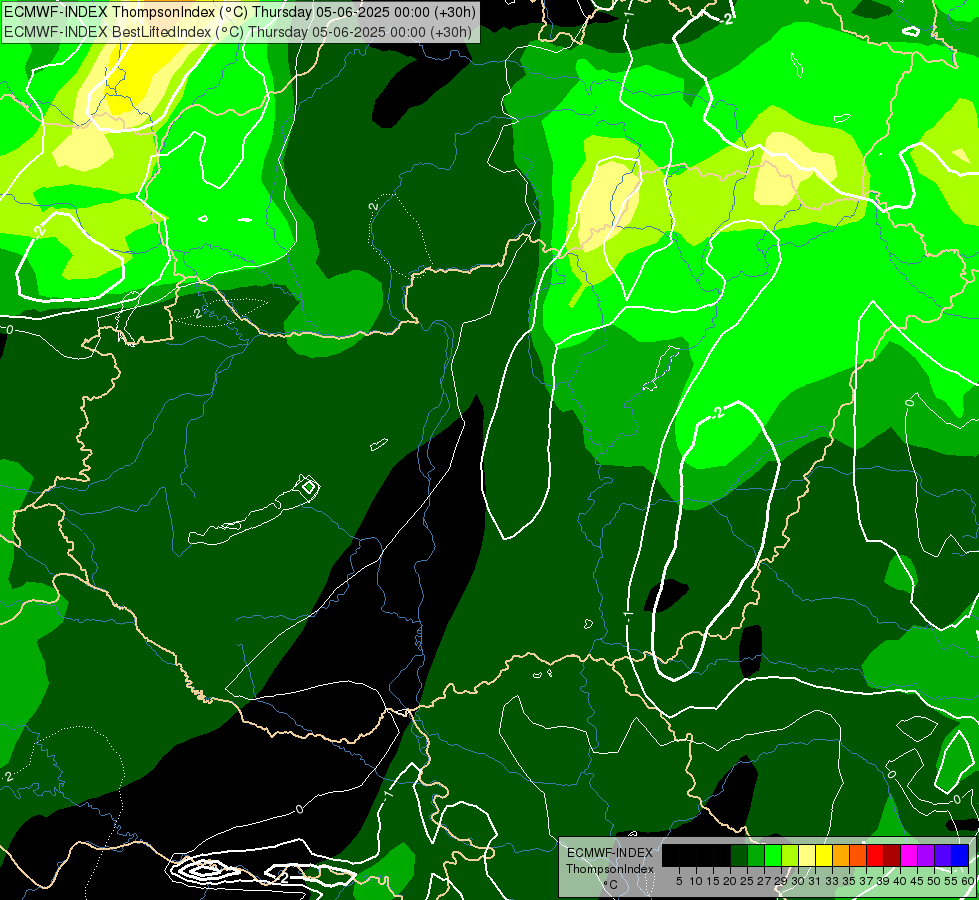Click the pure yellow 31–33 legend swatch
Image resolution: width=979 pixels, height=900 pixels.
tap(824, 855)
